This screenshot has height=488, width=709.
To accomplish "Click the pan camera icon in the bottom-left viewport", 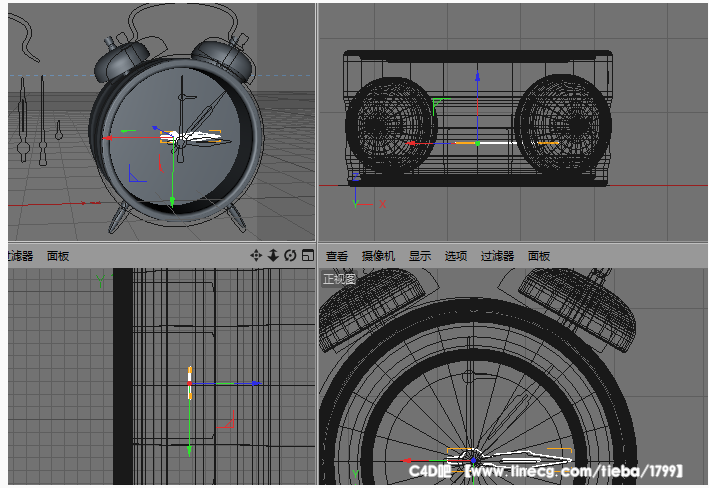I will [x=256, y=256].
